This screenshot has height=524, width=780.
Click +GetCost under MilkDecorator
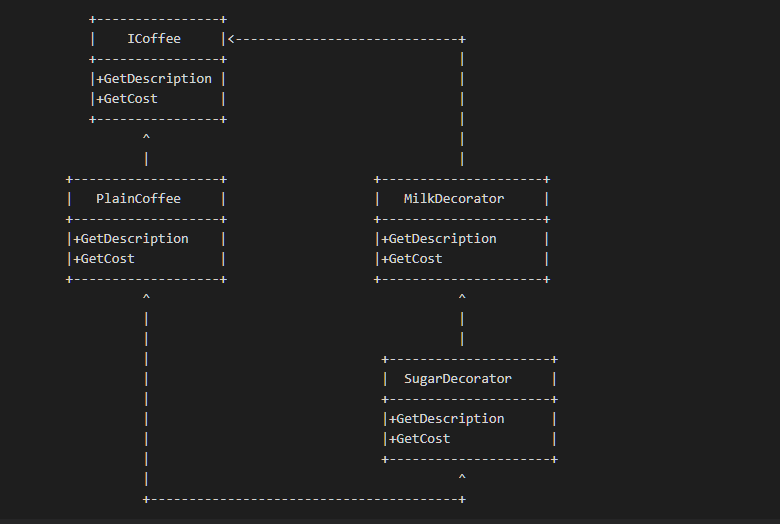click(x=412, y=259)
